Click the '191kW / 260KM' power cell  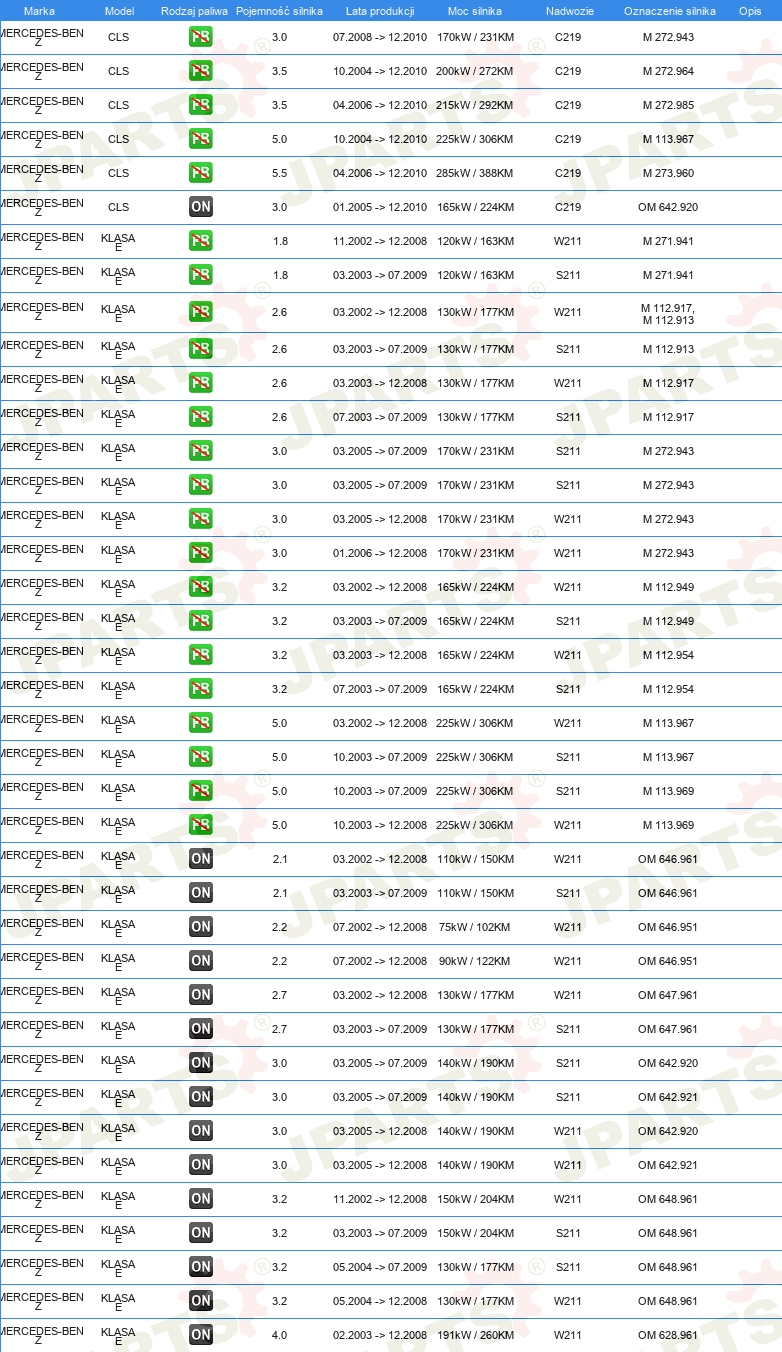point(475,1335)
